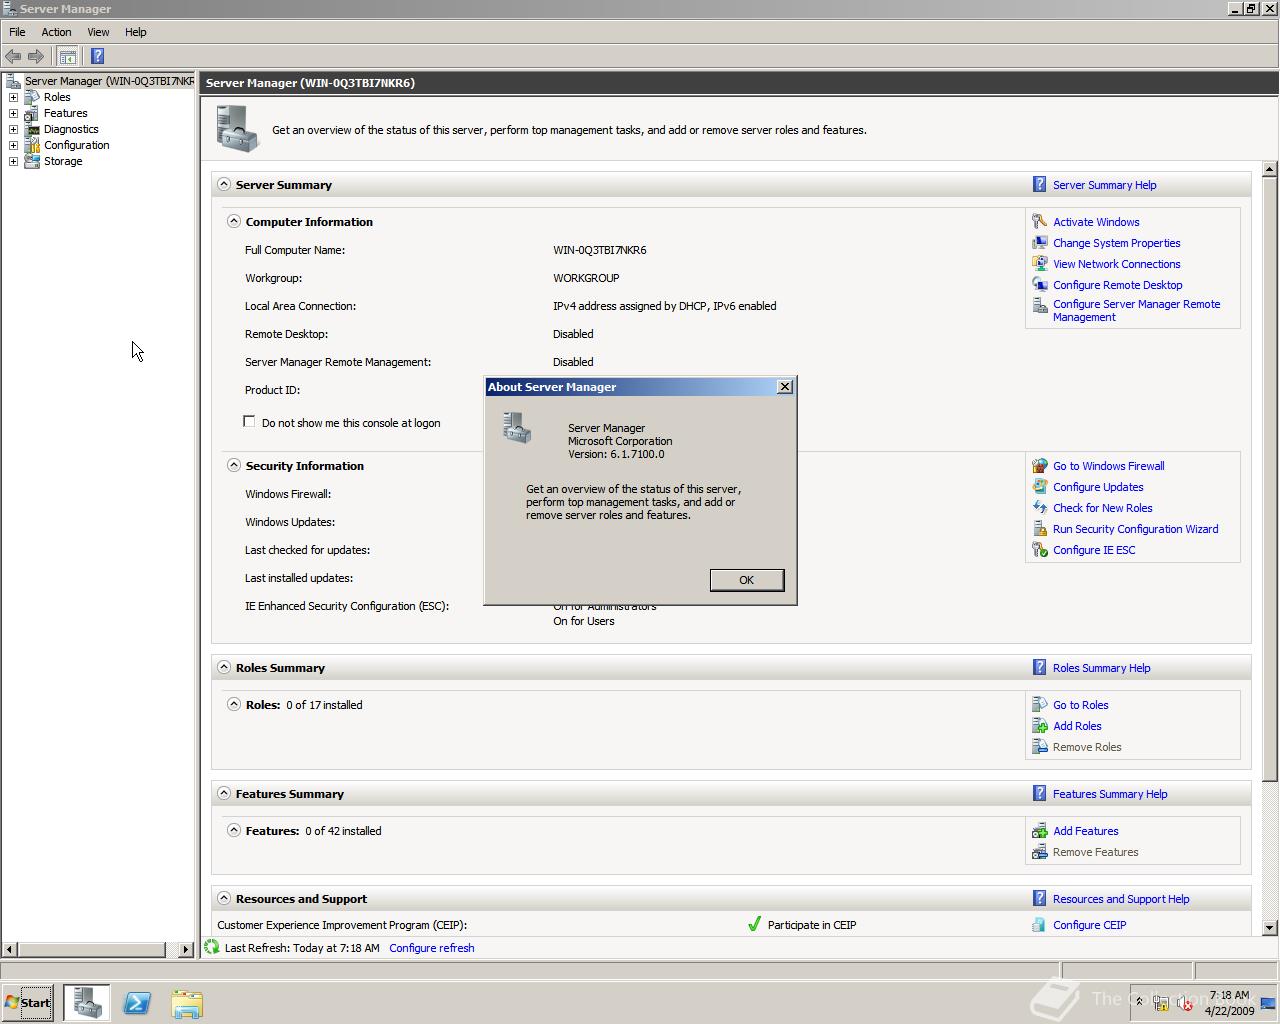Collapse the Roles Summary section
The width and height of the screenshot is (1280, 1024).
[x=224, y=668]
